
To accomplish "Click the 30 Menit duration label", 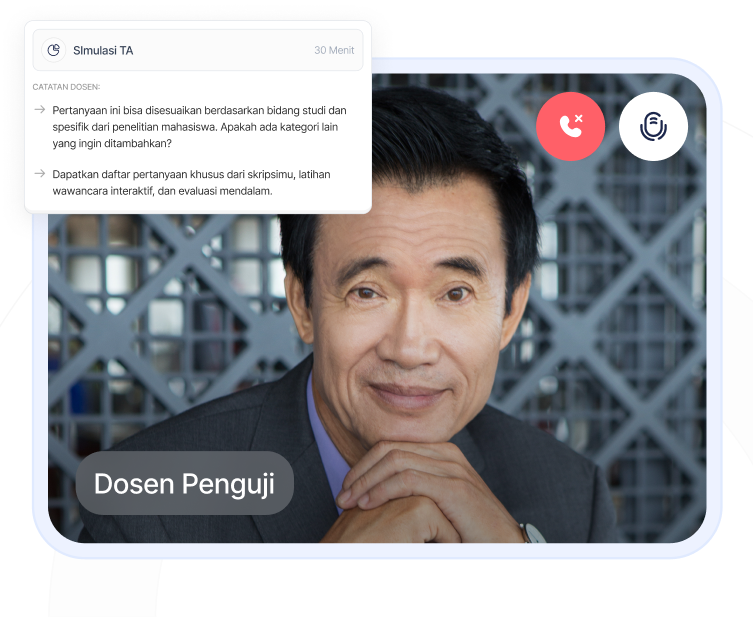I will (333, 50).
